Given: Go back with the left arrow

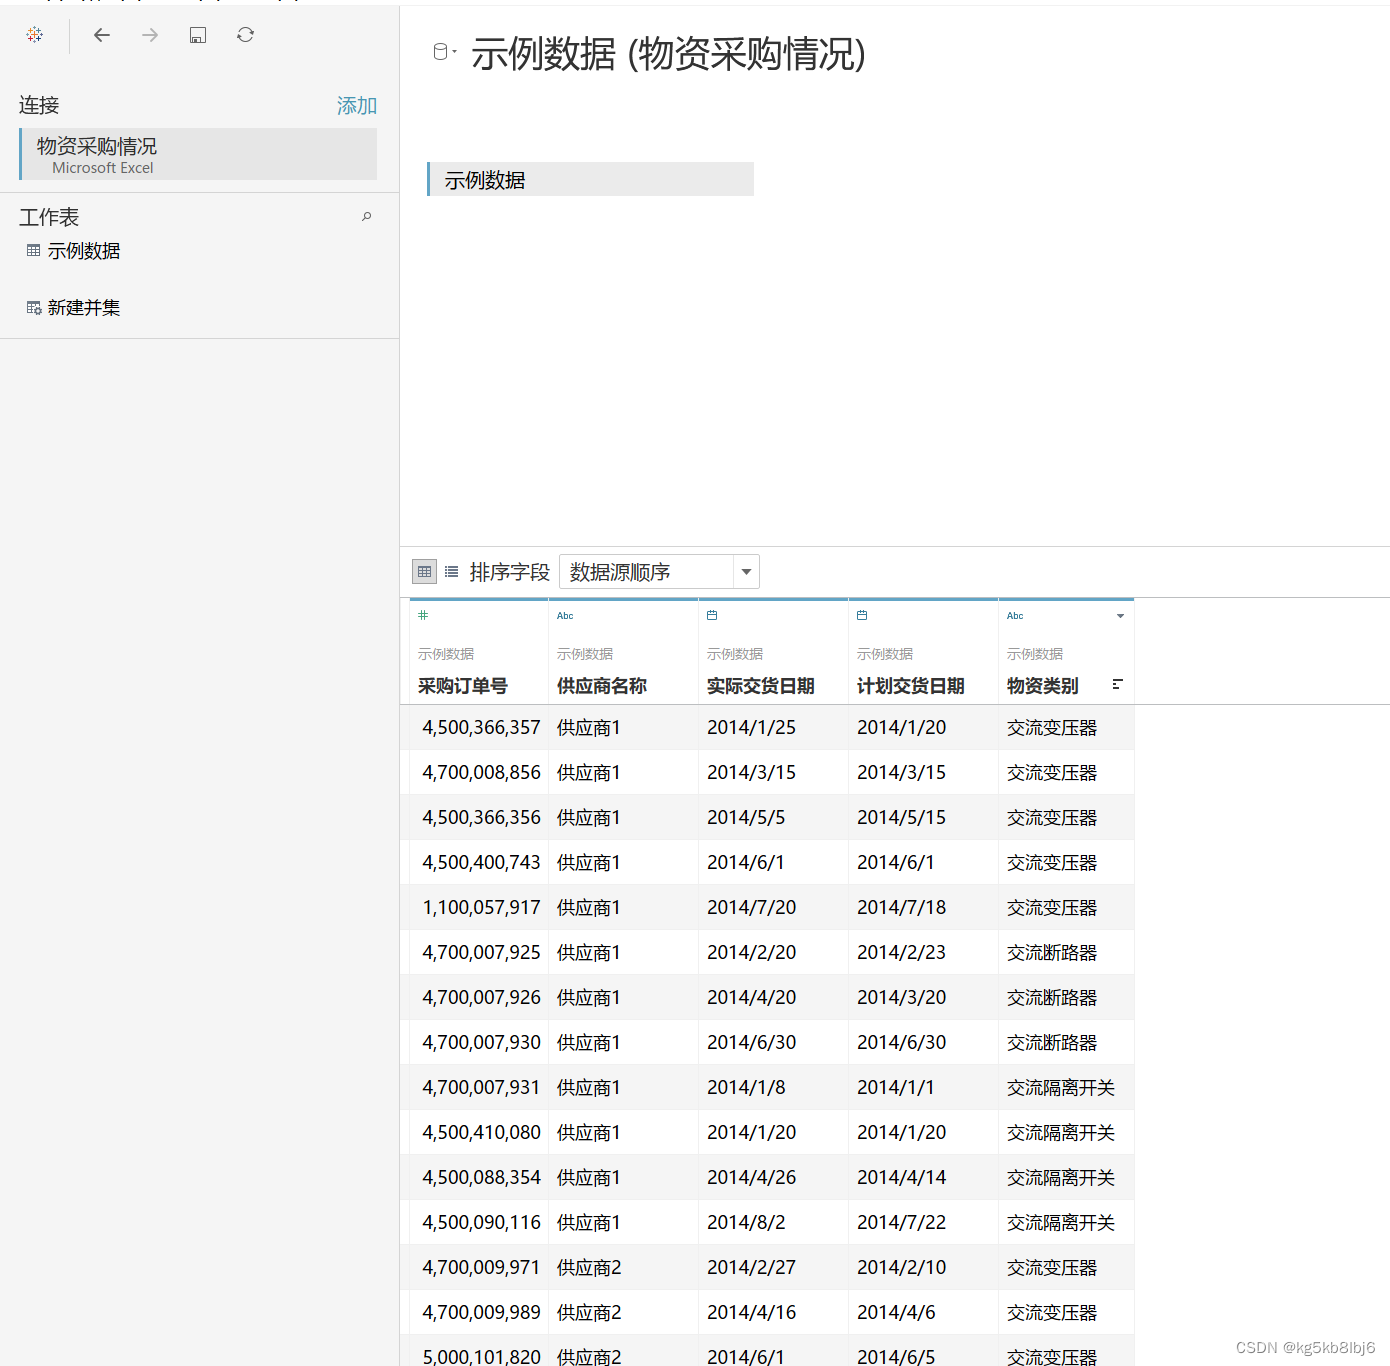Looking at the screenshot, I should pyautogui.click(x=101, y=35).
